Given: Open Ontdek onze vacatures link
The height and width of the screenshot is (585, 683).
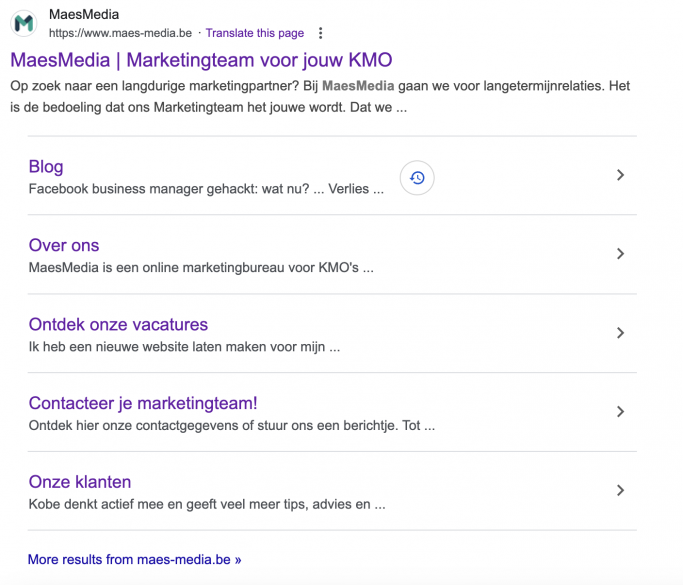Looking at the screenshot, I should coord(118,325).
